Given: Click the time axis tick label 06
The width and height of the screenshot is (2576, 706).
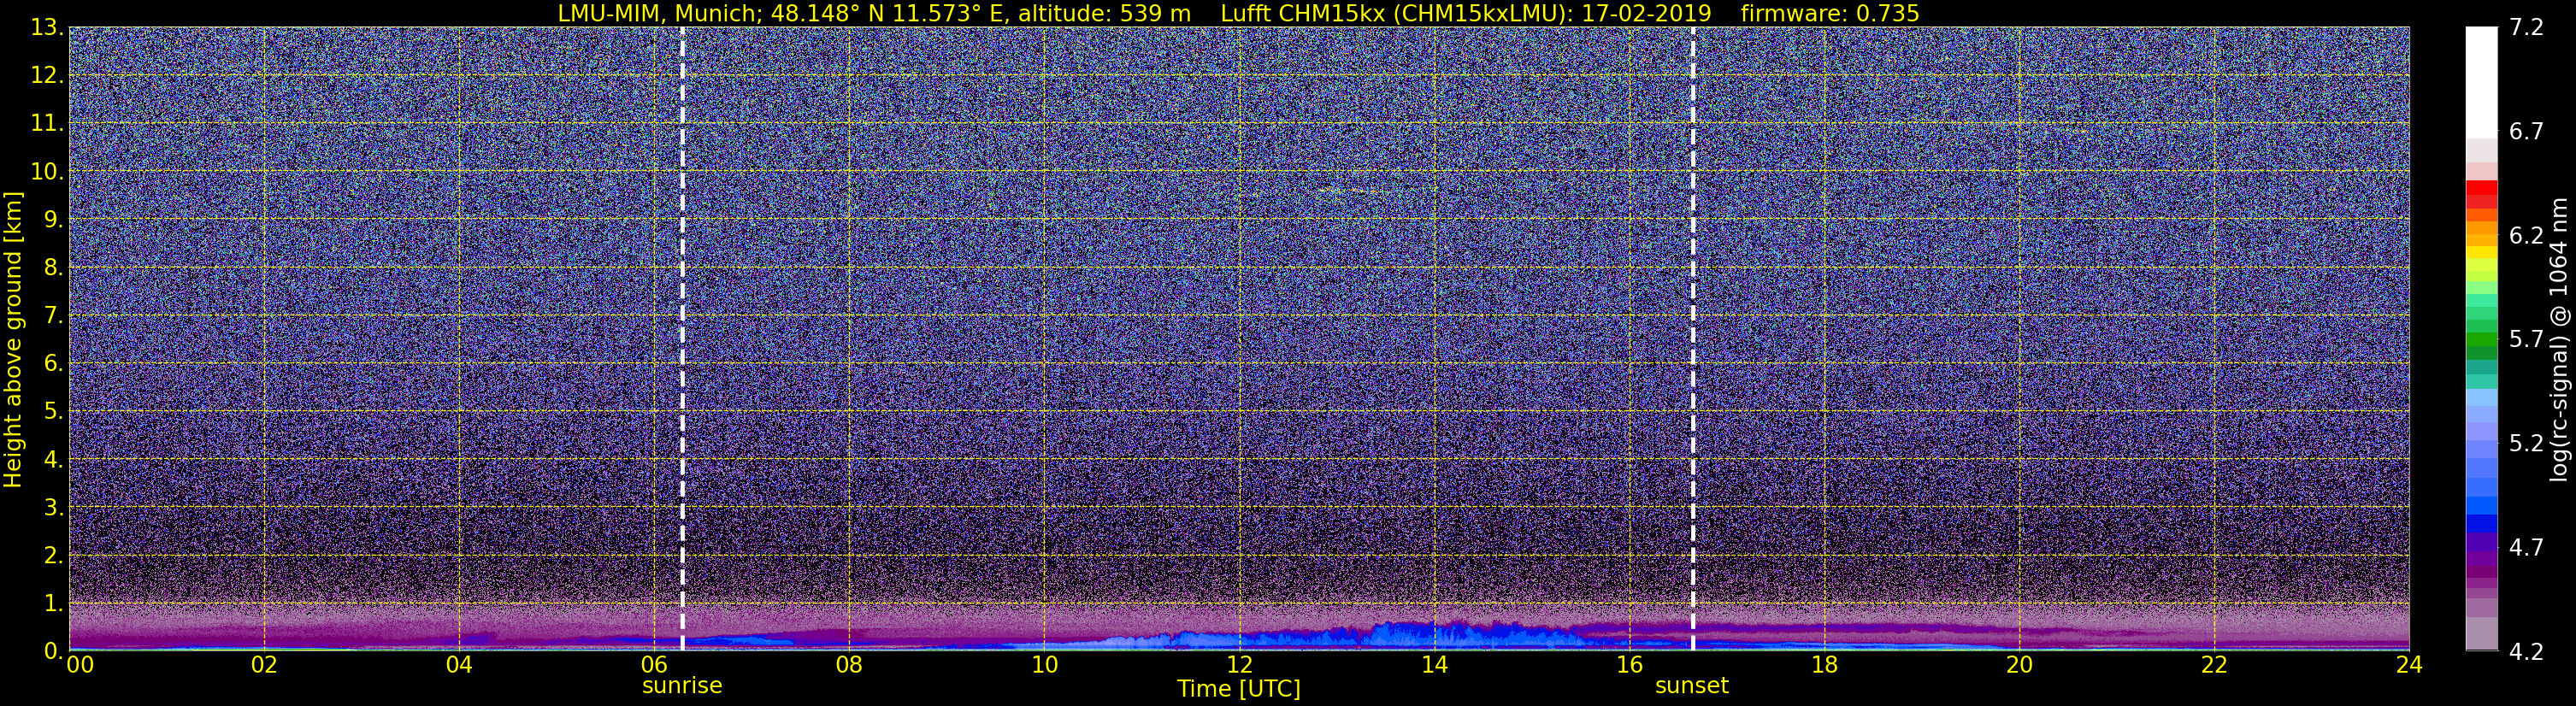Looking at the screenshot, I should 654,665.
